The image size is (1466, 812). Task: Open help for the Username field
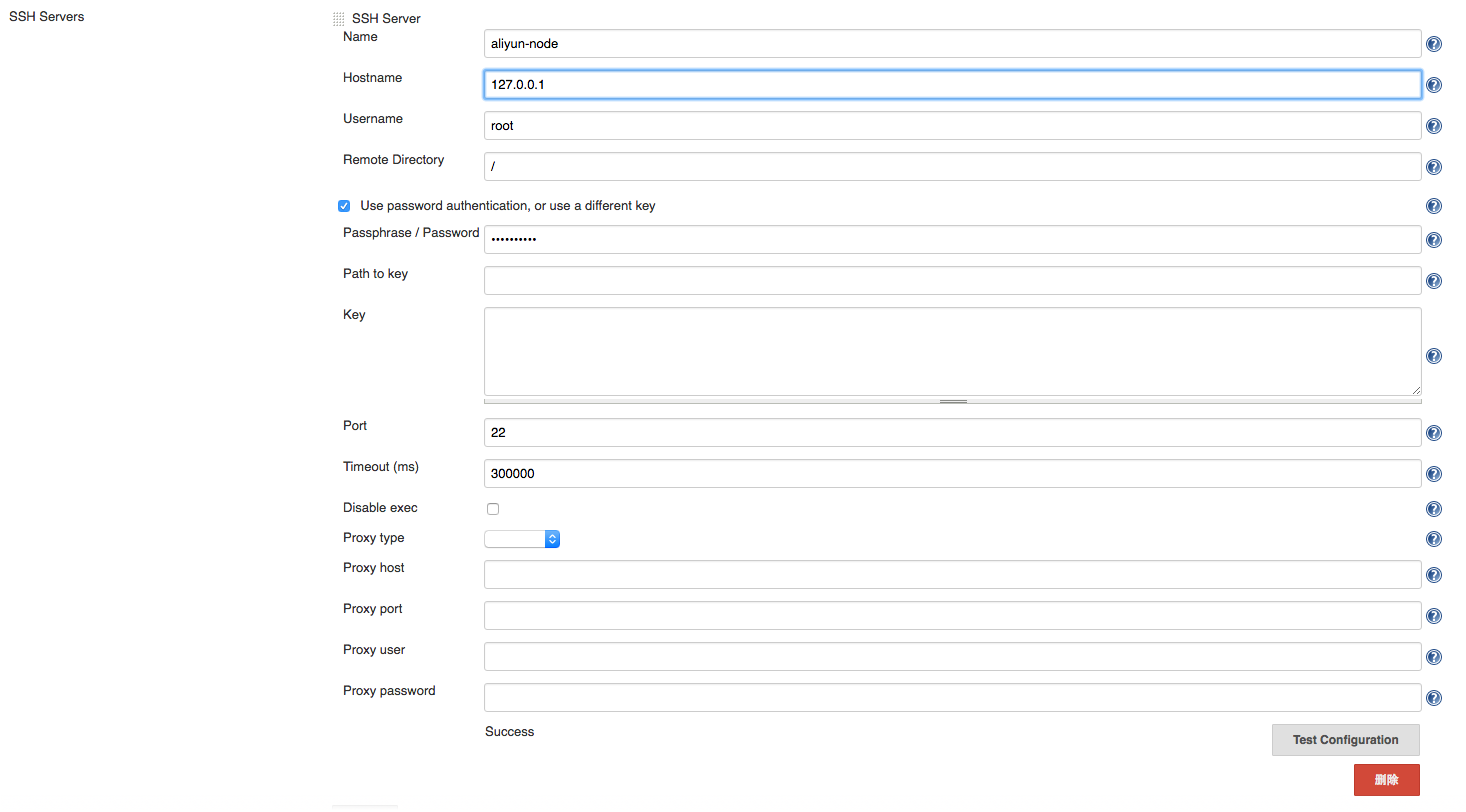pos(1433,126)
